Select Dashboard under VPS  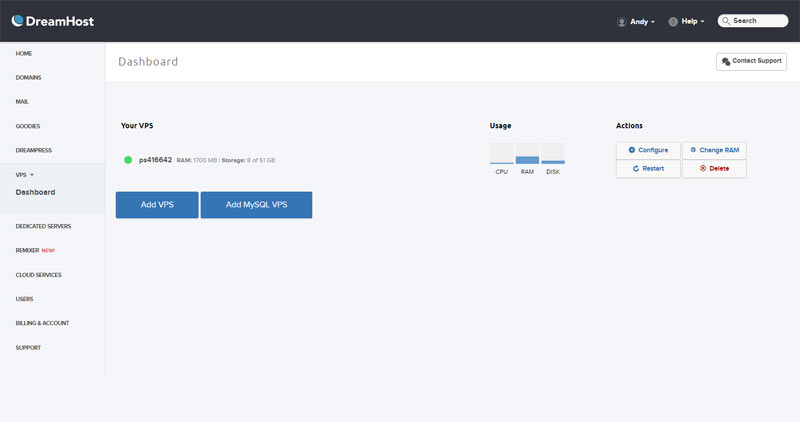point(35,192)
